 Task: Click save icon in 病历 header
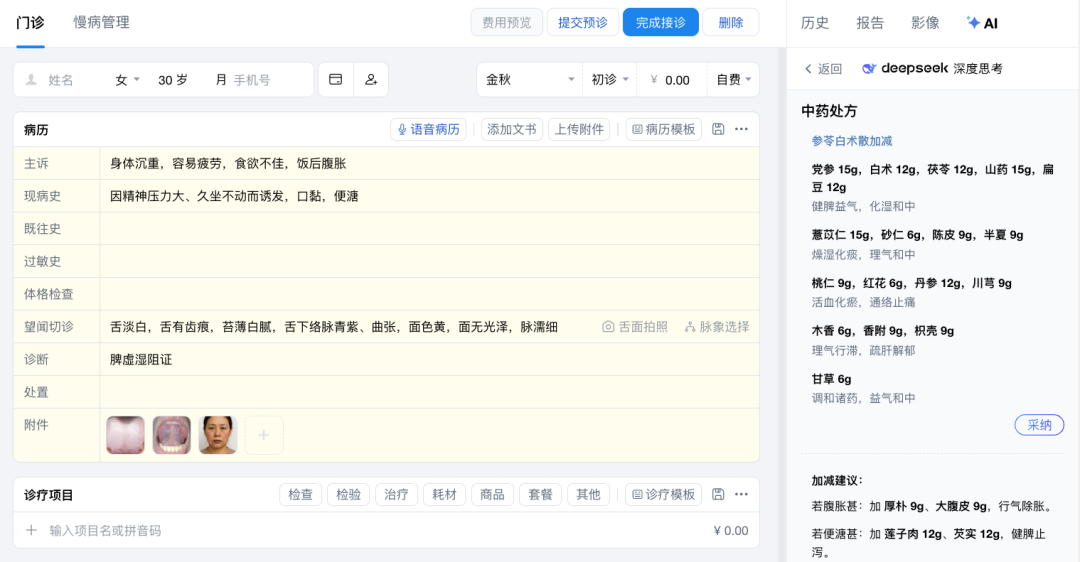718,129
